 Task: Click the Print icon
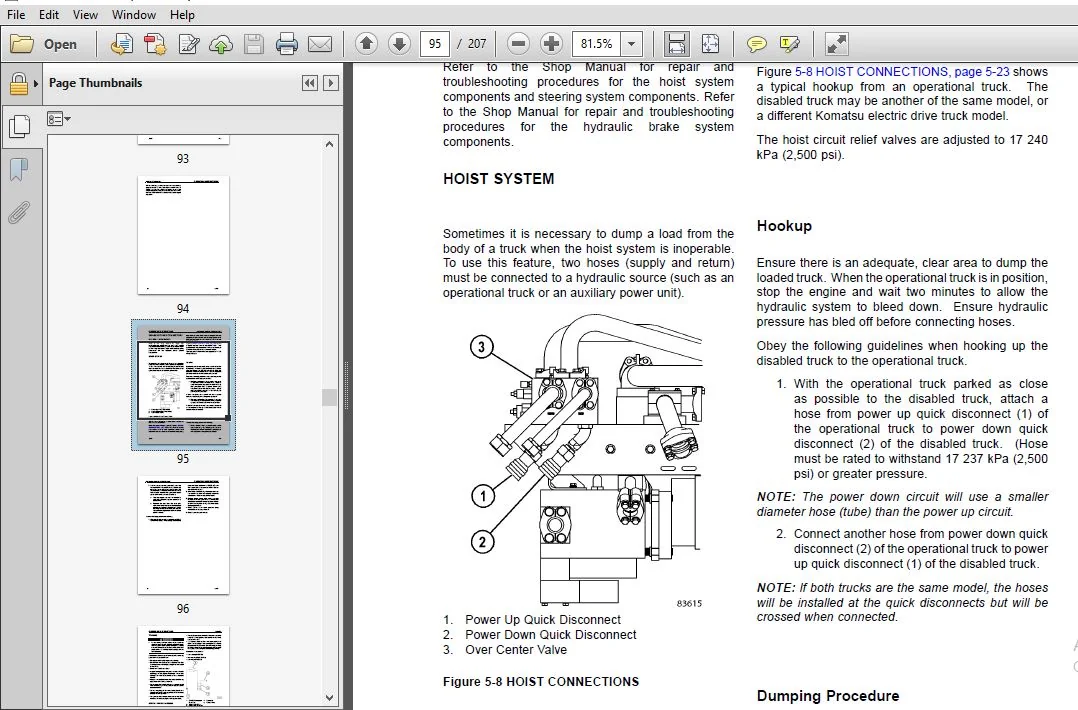(287, 44)
